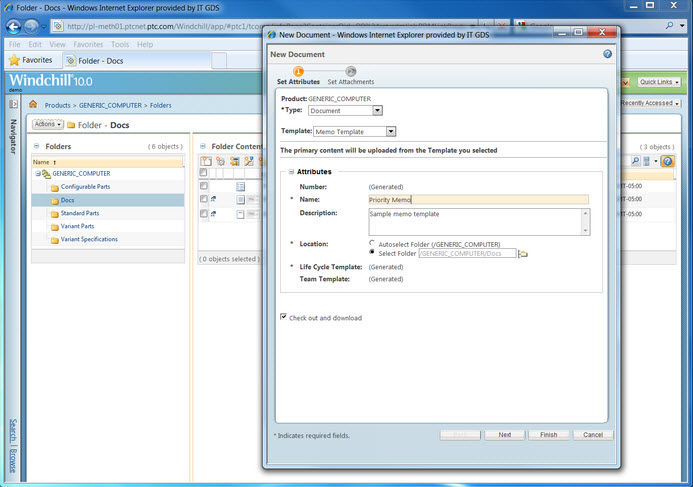The height and width of the screenshot is (487, 693).
Task: Switch to the Folder - Docs browser tab
Action: click(137, 61)
